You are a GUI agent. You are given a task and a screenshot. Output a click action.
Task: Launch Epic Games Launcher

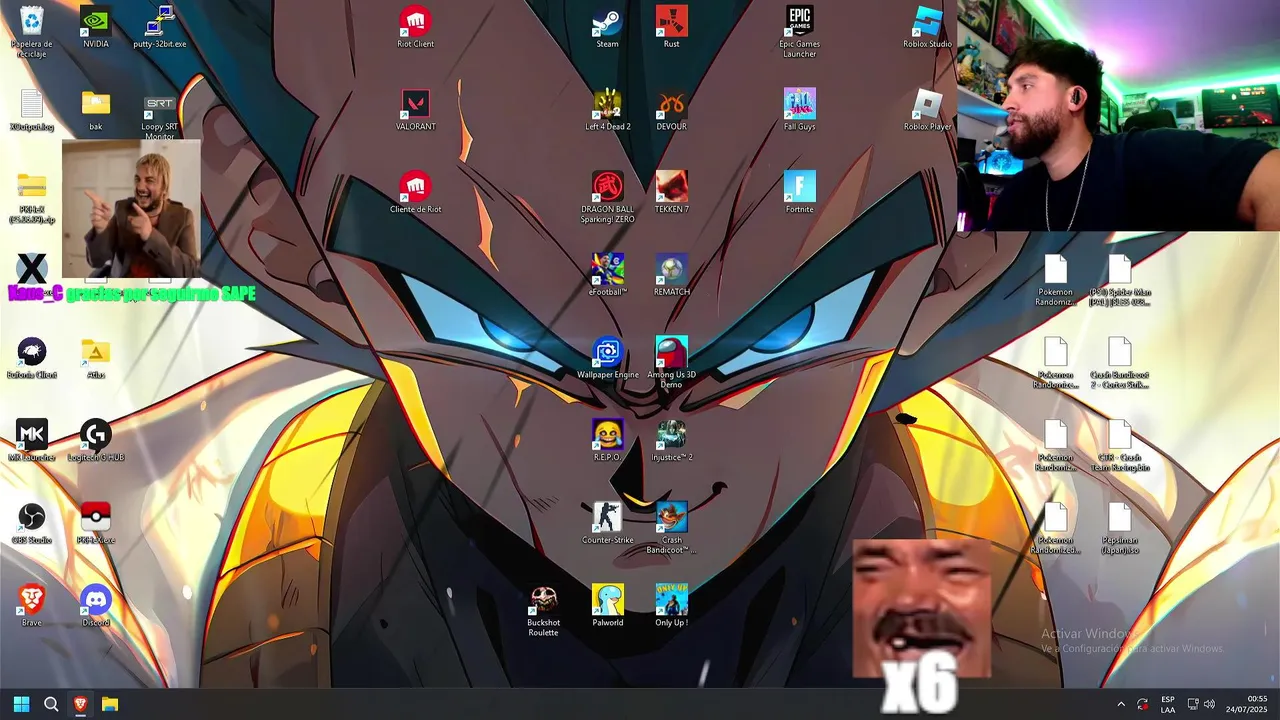click(x=800, y=32)
